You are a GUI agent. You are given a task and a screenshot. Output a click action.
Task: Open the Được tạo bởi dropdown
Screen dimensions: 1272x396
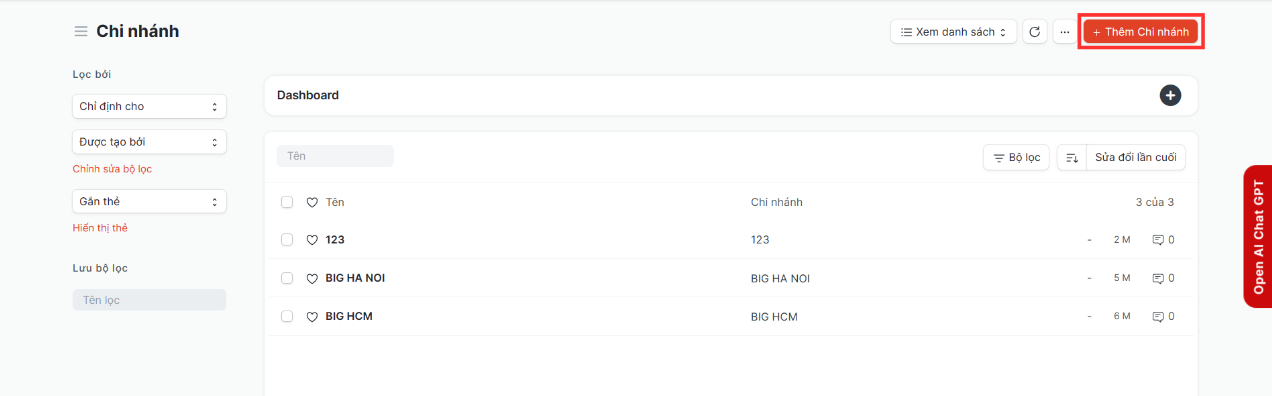point(149,142)
